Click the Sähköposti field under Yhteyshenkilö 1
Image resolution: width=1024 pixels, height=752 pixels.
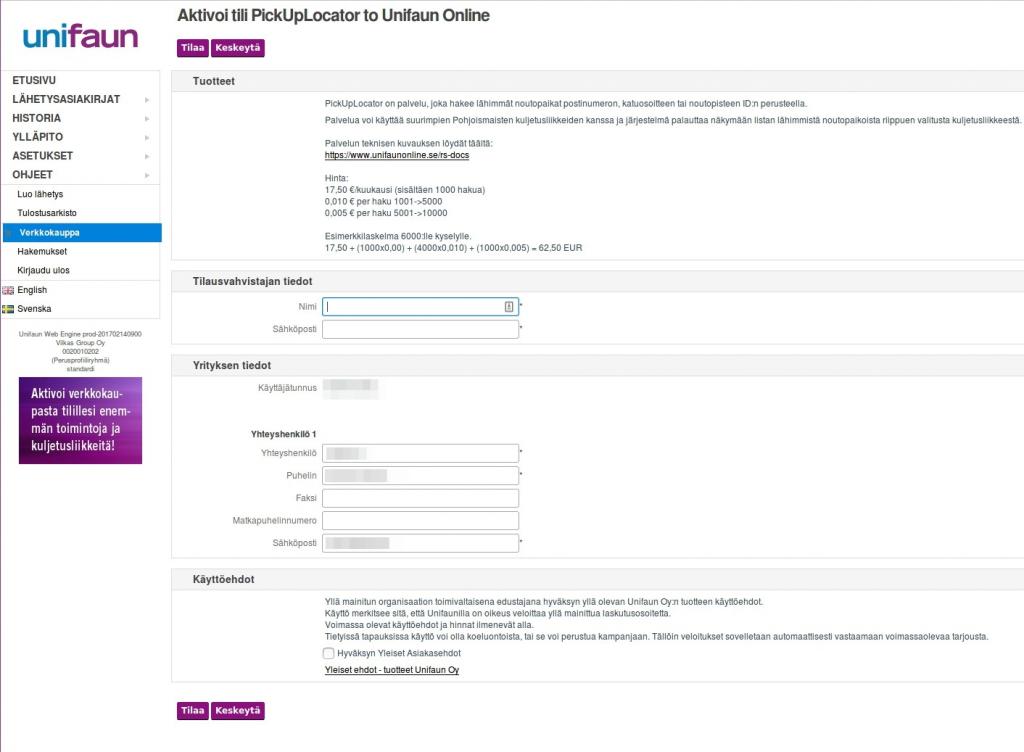[421, 543]
